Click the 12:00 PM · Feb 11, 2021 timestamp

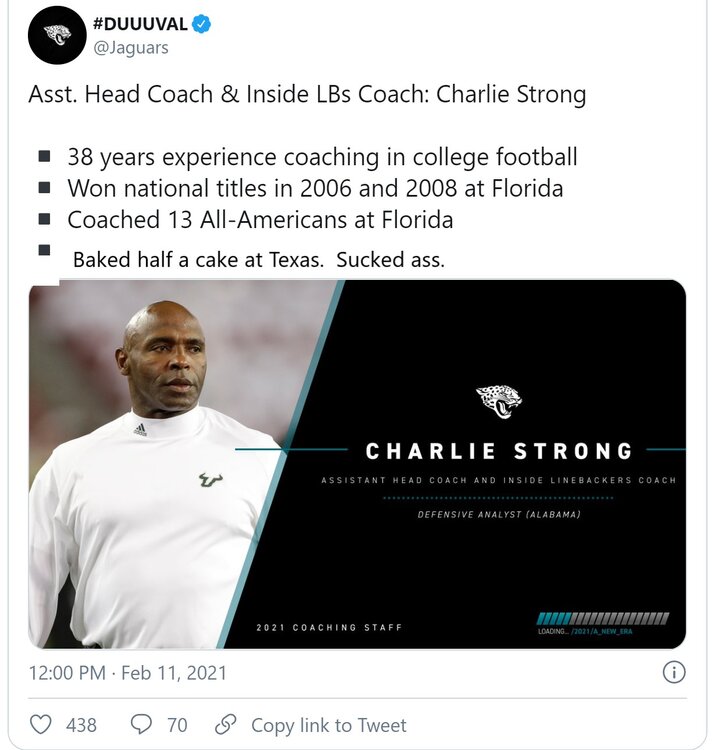[127, 673]
